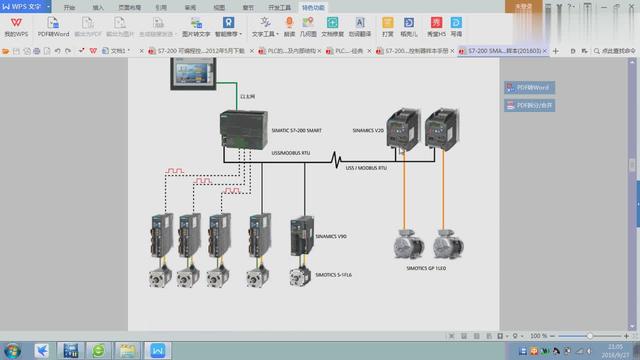Click the SIMOTICS S-1FL6 label

click(x=333, y=275)
